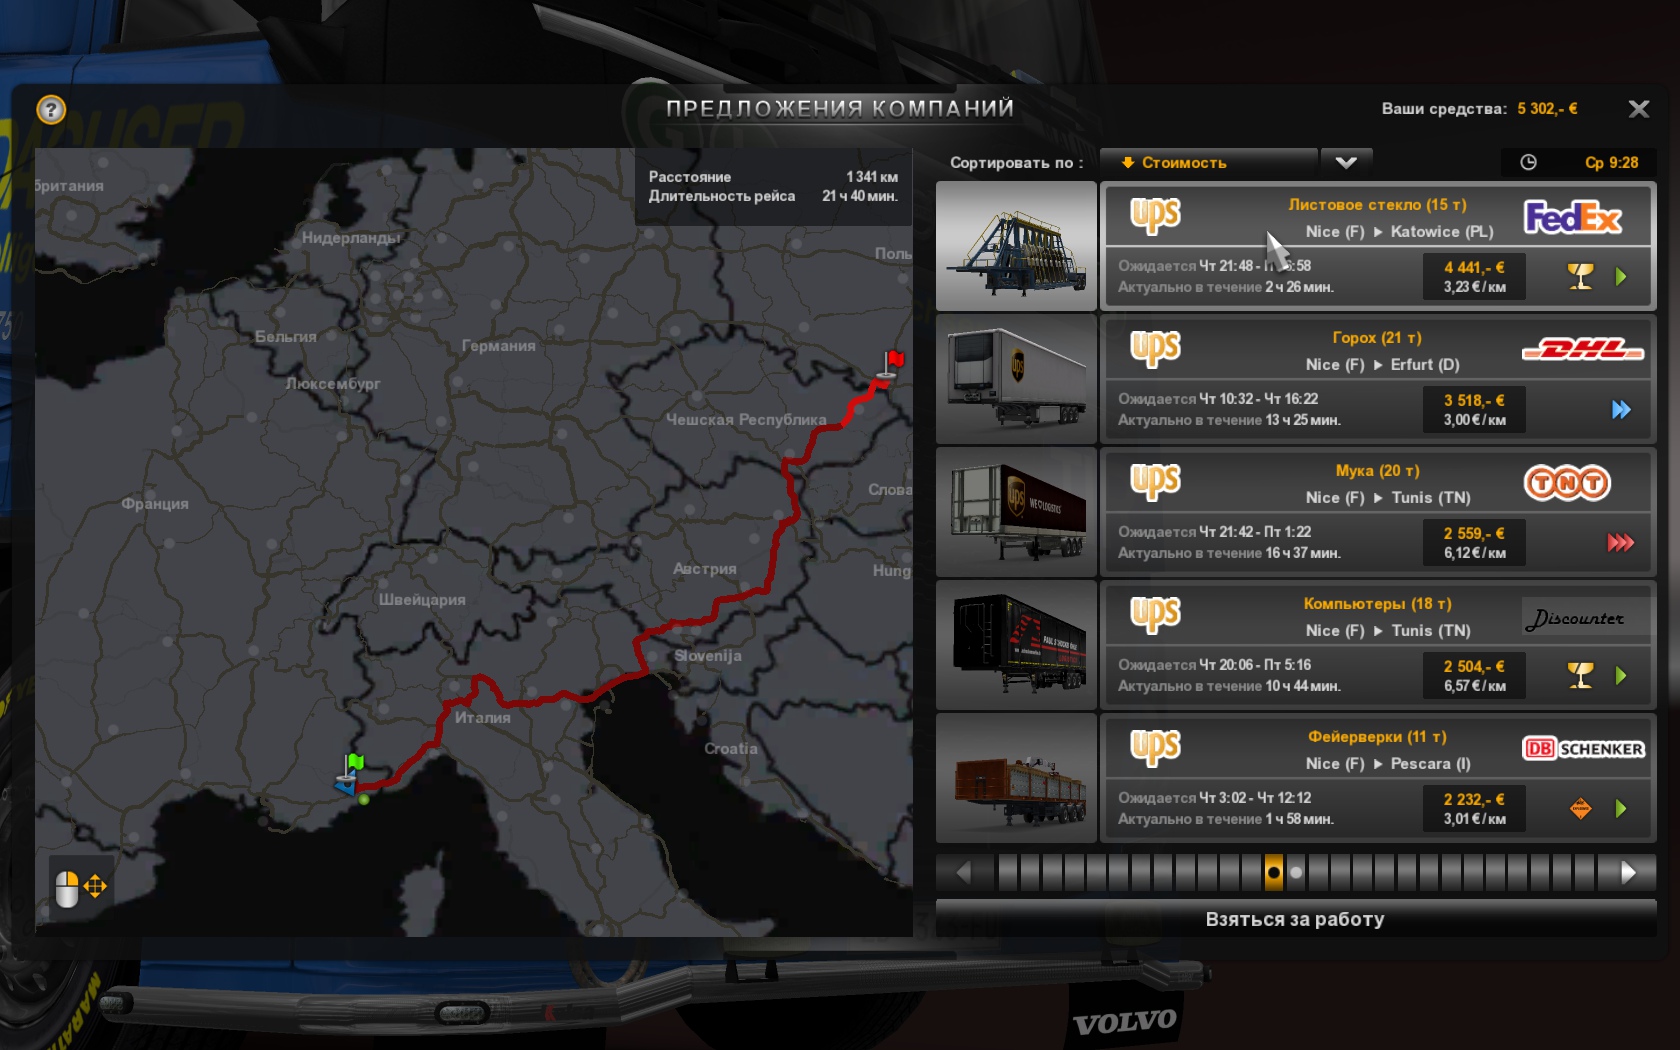Image resolution: width=1680 pixels, height=1050 pixels.
Task: Expand sort options with the chevron arrow
Action: pyautogui.click(x=1346, y=162)
